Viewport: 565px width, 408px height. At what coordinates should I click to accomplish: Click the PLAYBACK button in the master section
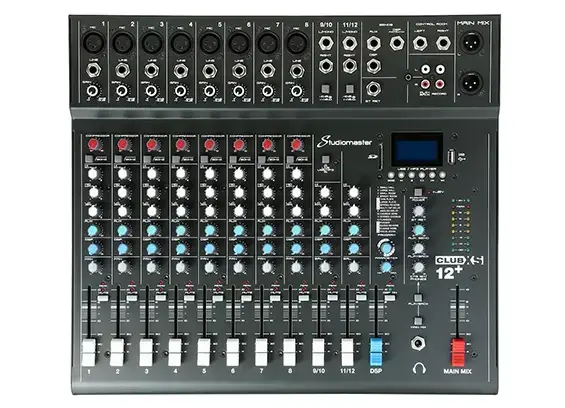pyautogui.click(x=418, y=298)
